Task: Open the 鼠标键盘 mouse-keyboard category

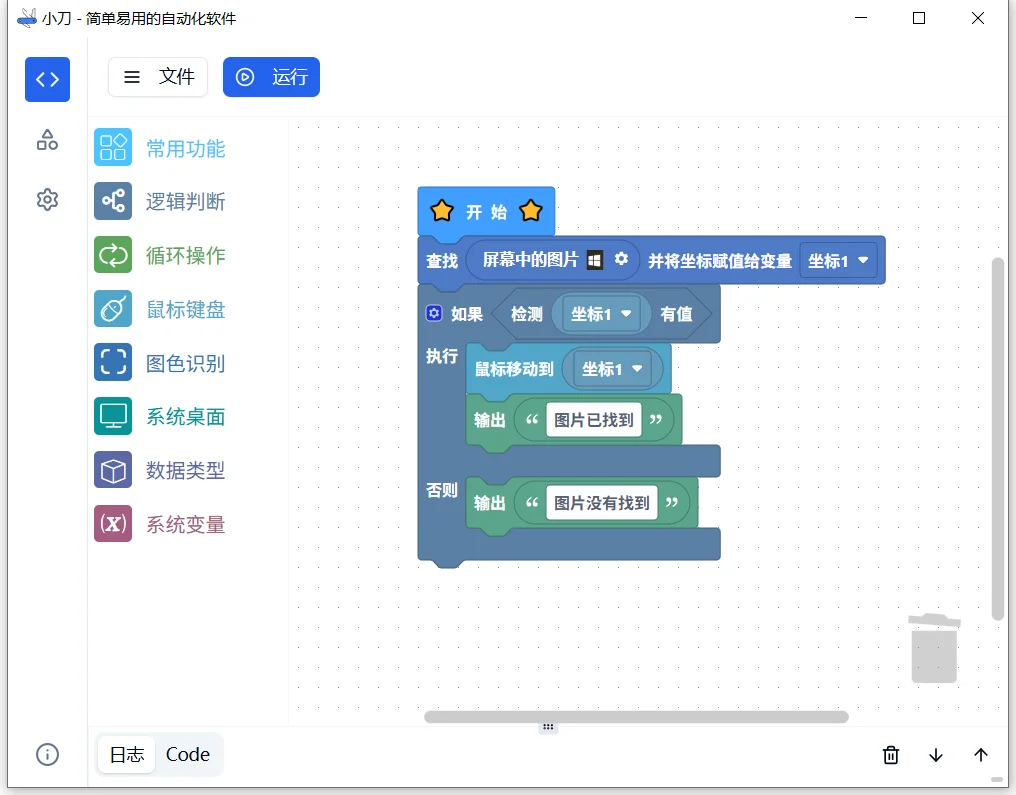Action: click(x=112, y=309)
